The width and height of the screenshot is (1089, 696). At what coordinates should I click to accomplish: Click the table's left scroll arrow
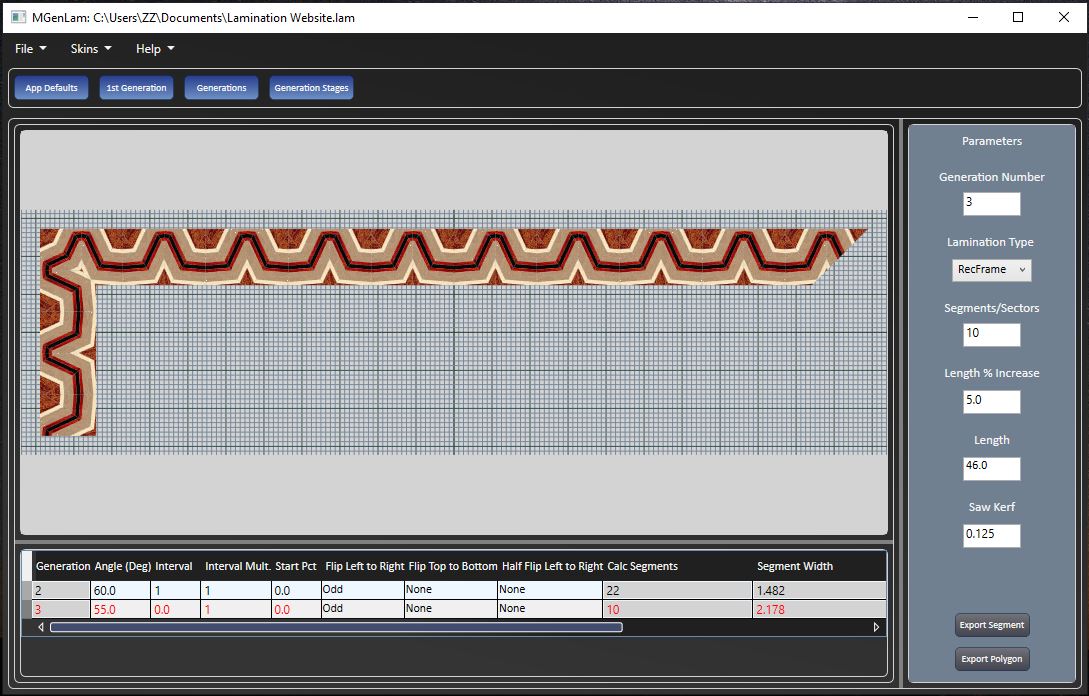pos(41,628)
